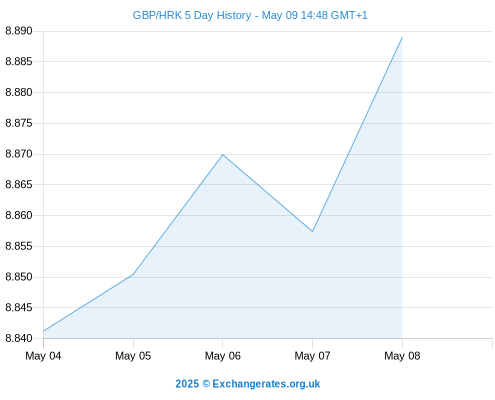Select the May 07 x-axis label
The width and height of the screenshot is (495, 400).
tap(312, 356)
